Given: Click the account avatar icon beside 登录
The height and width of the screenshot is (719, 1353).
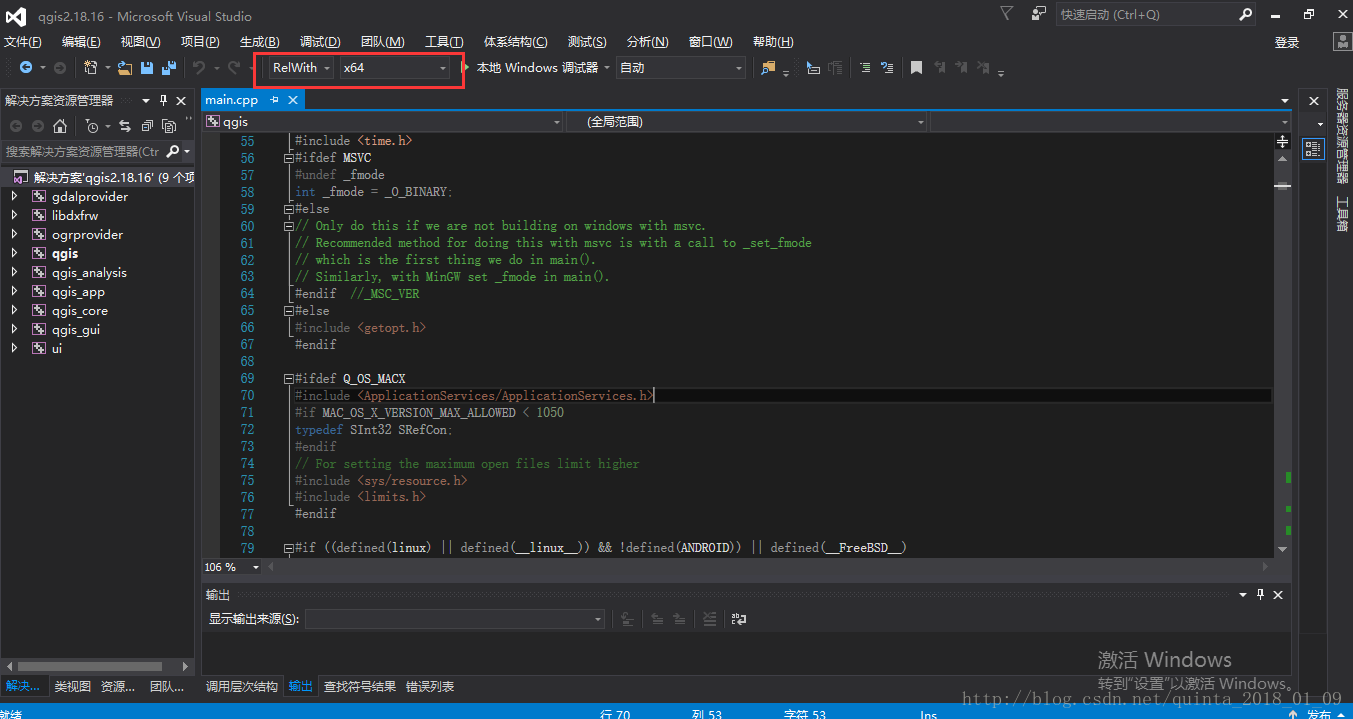Looking at the screenshot, I should point(1342,41).
